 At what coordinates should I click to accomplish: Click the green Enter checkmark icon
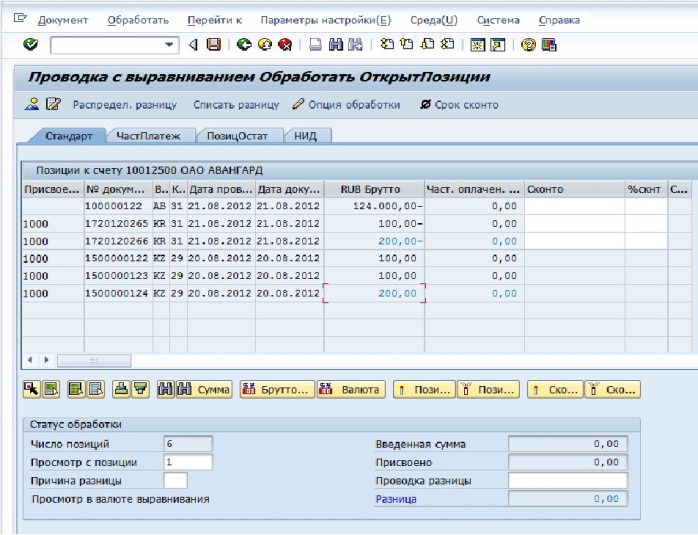[x=30, y=44]
